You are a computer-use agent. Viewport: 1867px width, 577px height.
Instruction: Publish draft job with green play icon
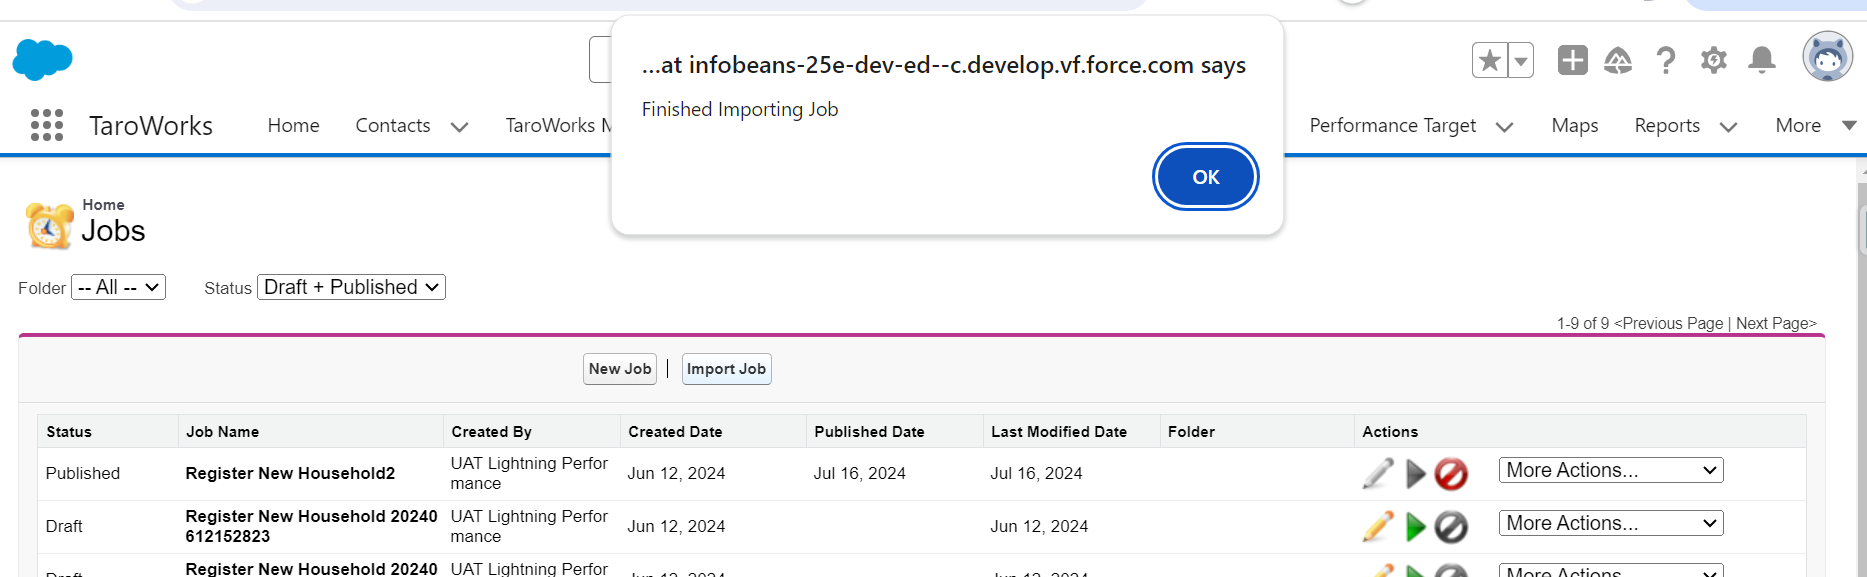click(x=1415, y=526)
